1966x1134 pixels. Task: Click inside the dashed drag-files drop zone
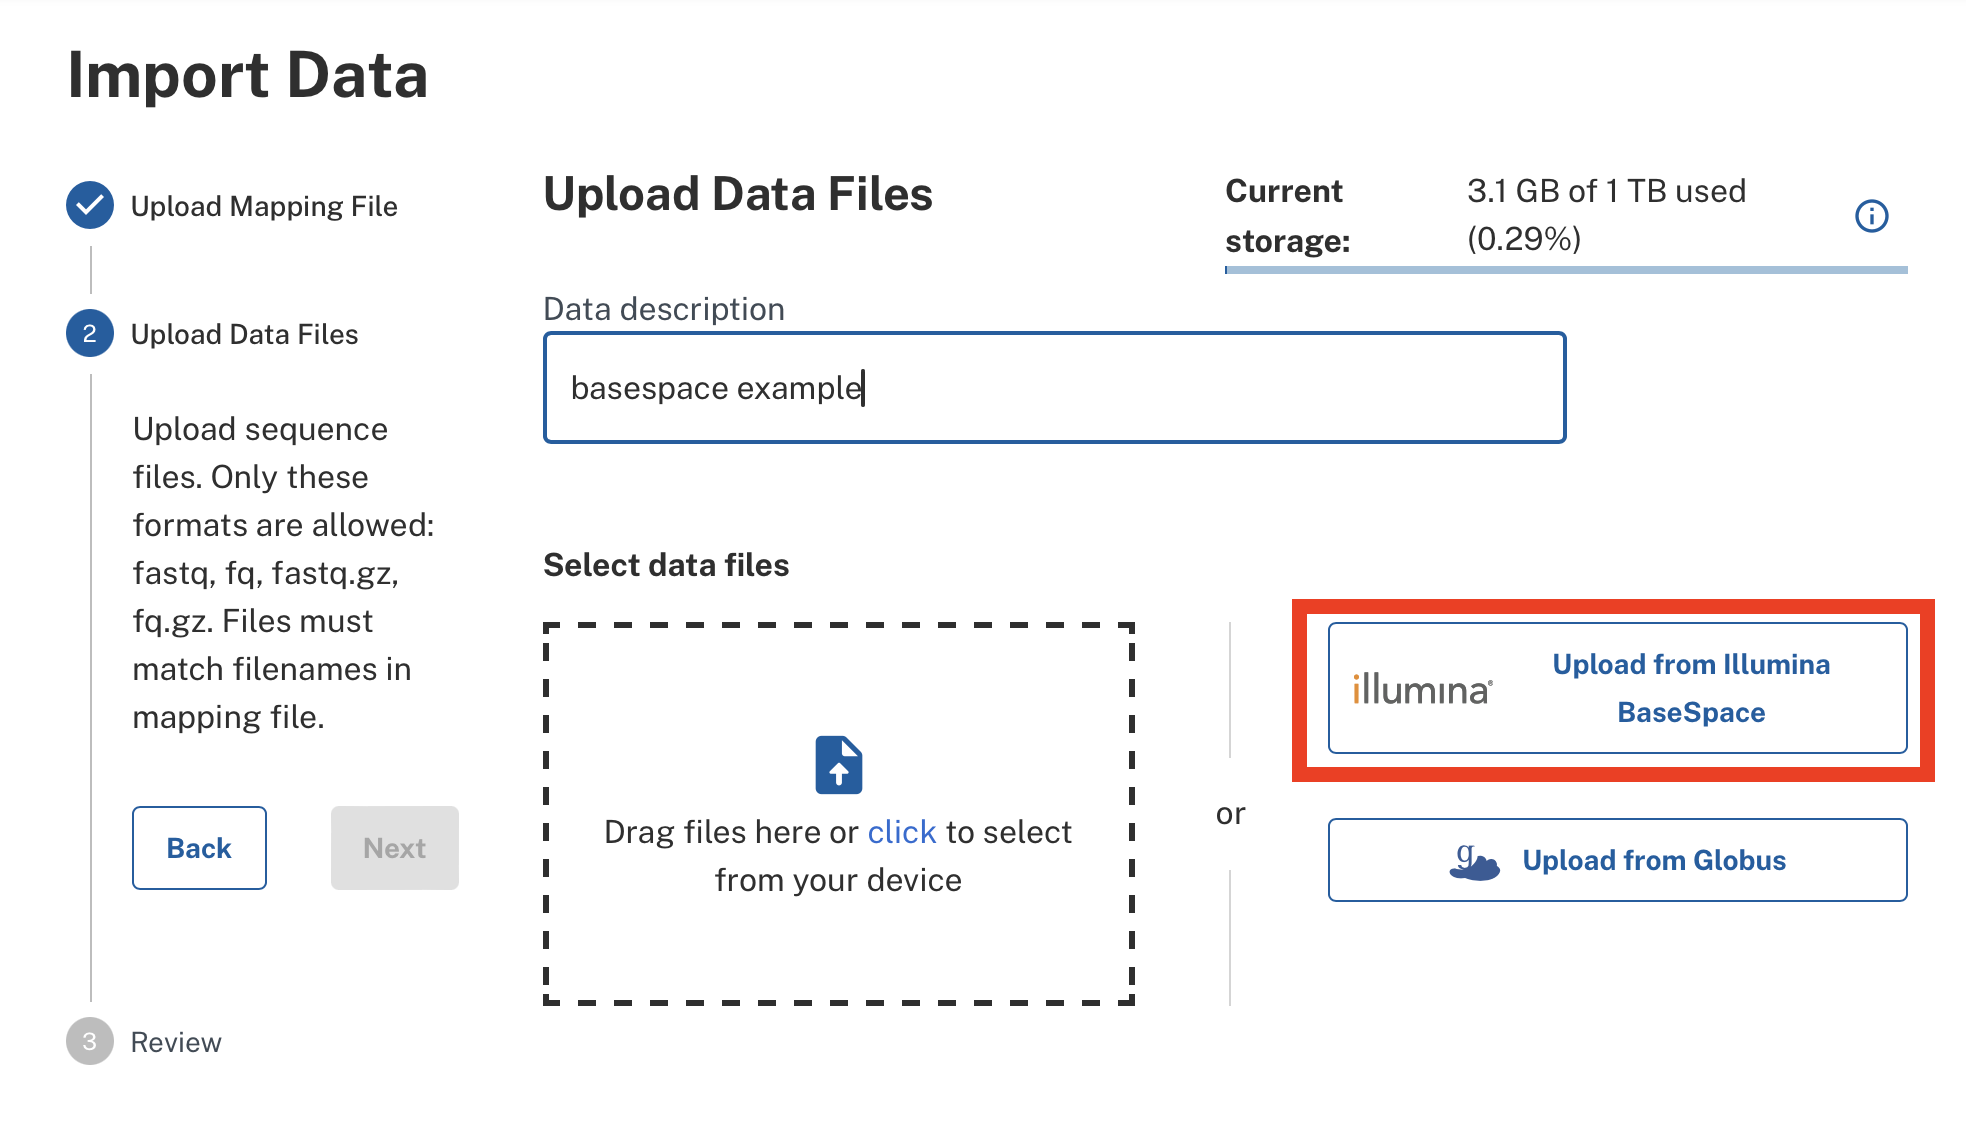(838, 814)
